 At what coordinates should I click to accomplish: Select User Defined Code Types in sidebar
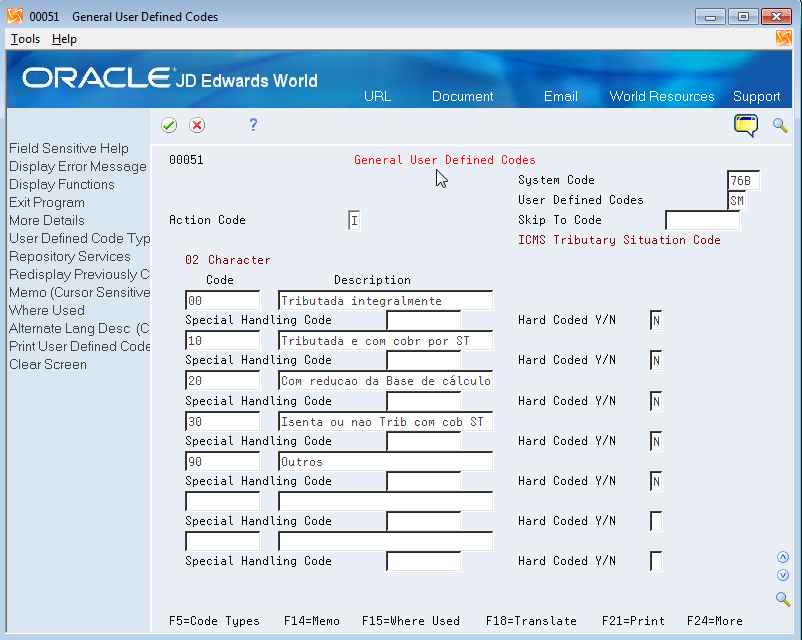79,238
